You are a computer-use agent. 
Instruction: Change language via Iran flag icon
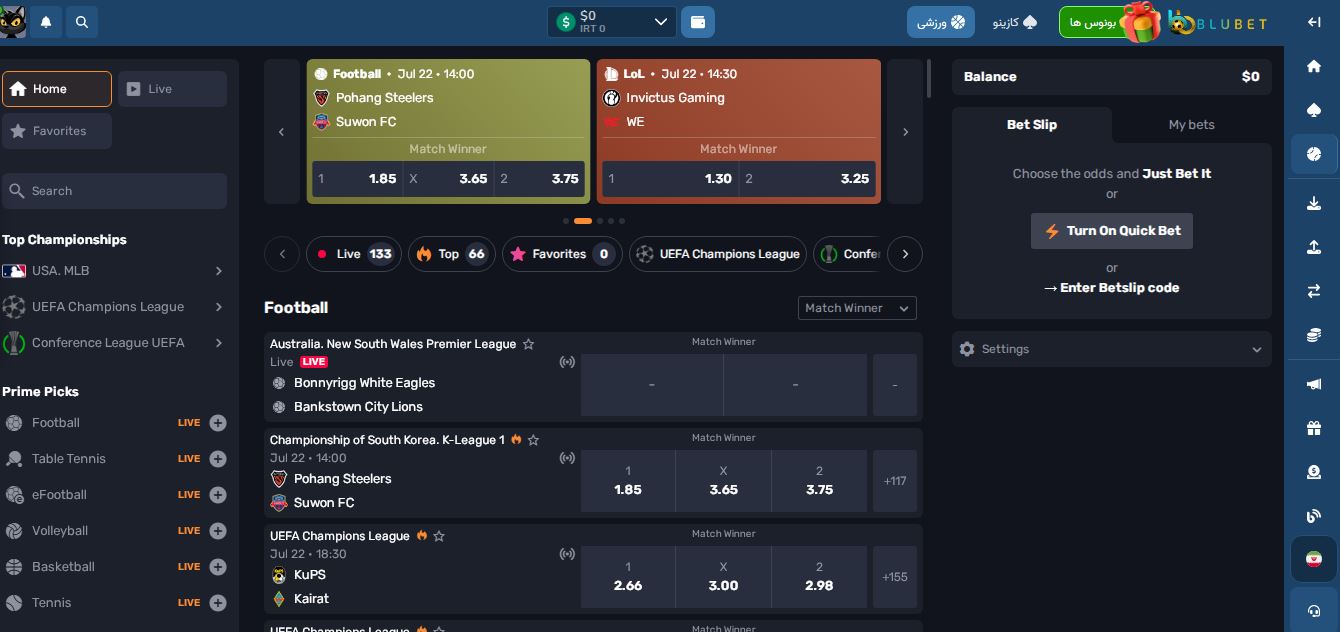1314,560
